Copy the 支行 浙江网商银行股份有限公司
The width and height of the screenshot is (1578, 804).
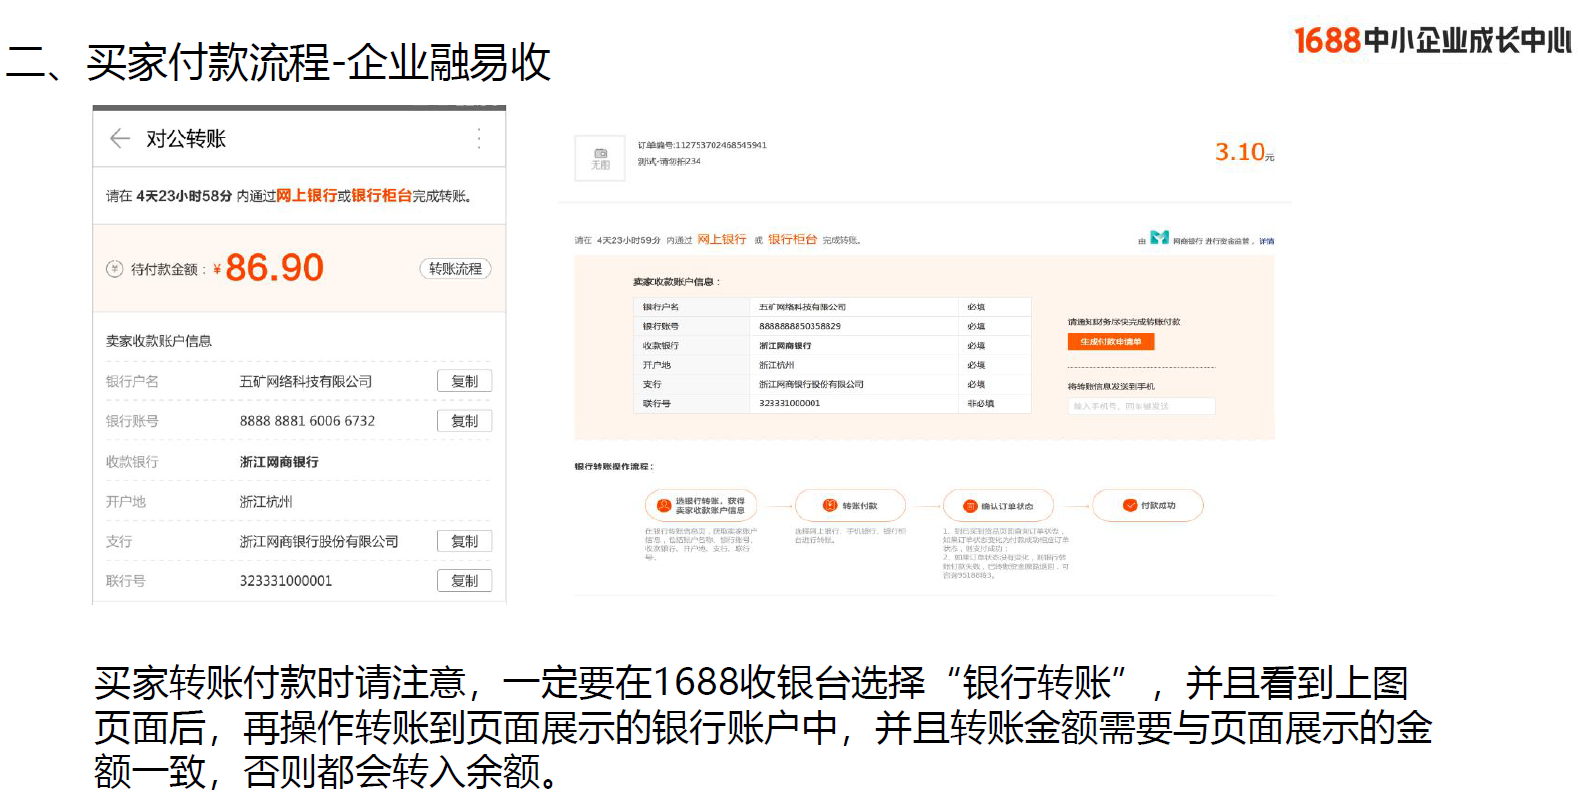pyautogui.click(x=464, y=541)
